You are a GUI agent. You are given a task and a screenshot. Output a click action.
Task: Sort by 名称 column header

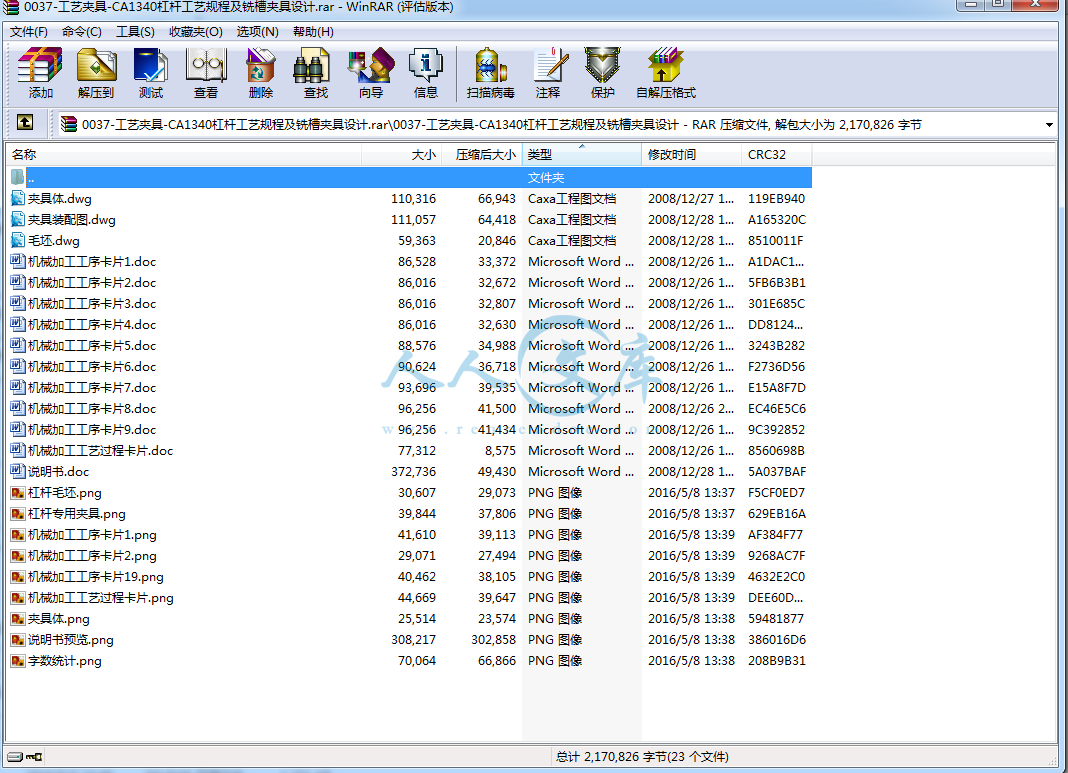point(184,155)
